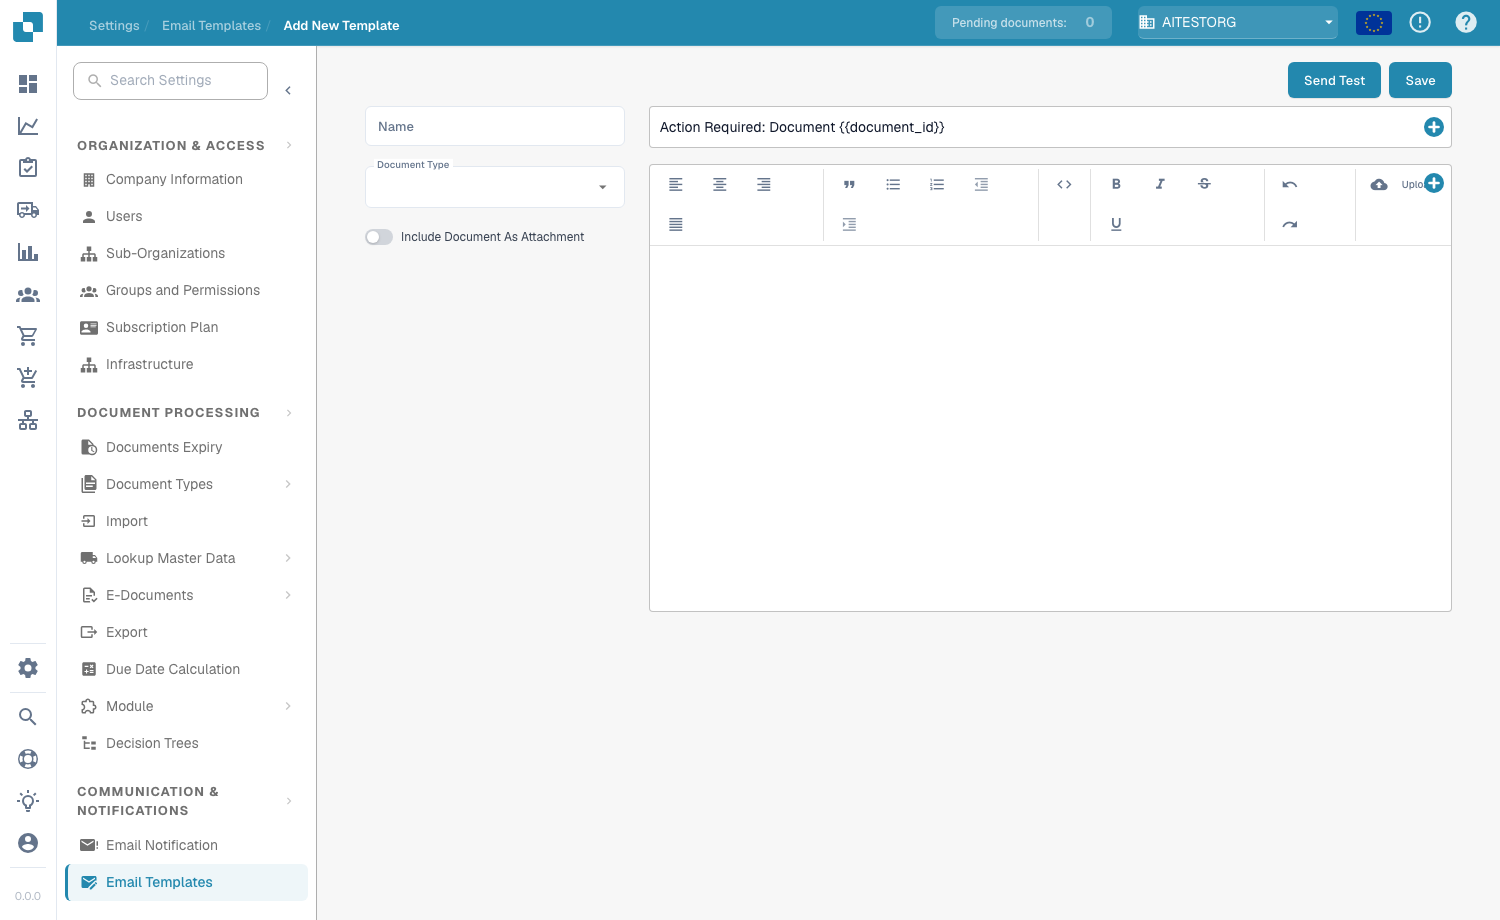Toggle Include Document As Attachment switch

click(379, 237)
